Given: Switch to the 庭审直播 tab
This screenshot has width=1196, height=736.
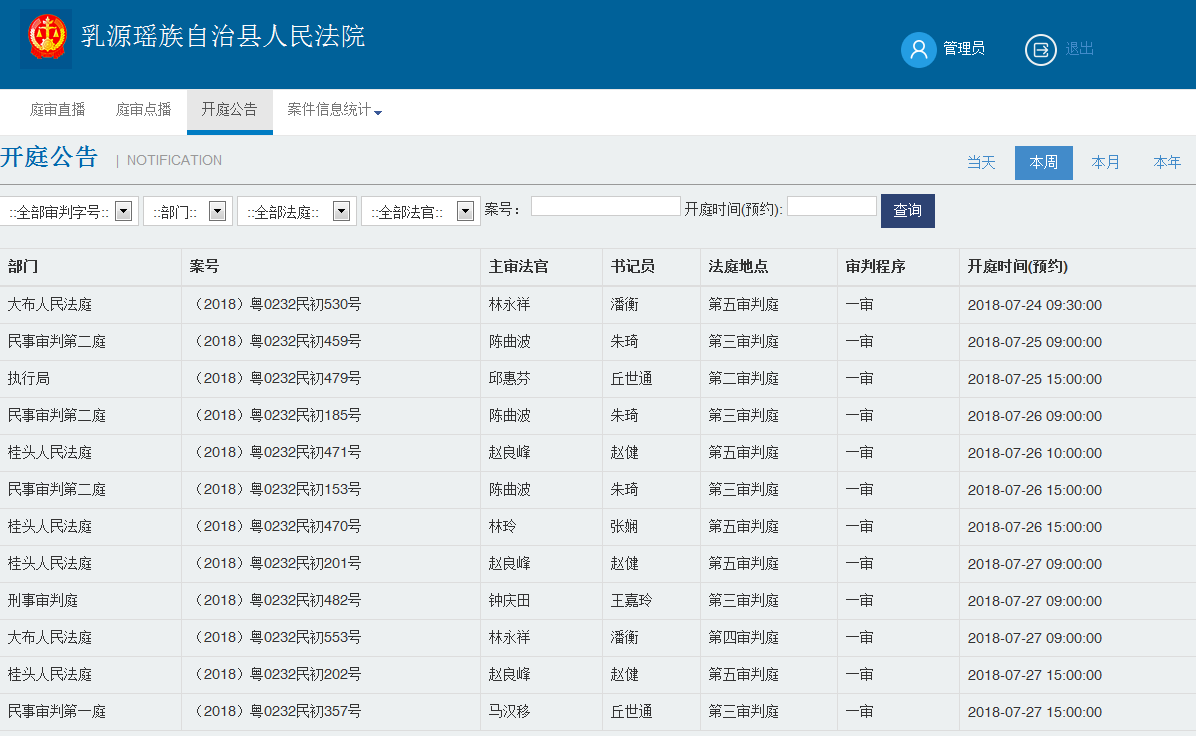Looking at the screenshot, I should [57, 110].
